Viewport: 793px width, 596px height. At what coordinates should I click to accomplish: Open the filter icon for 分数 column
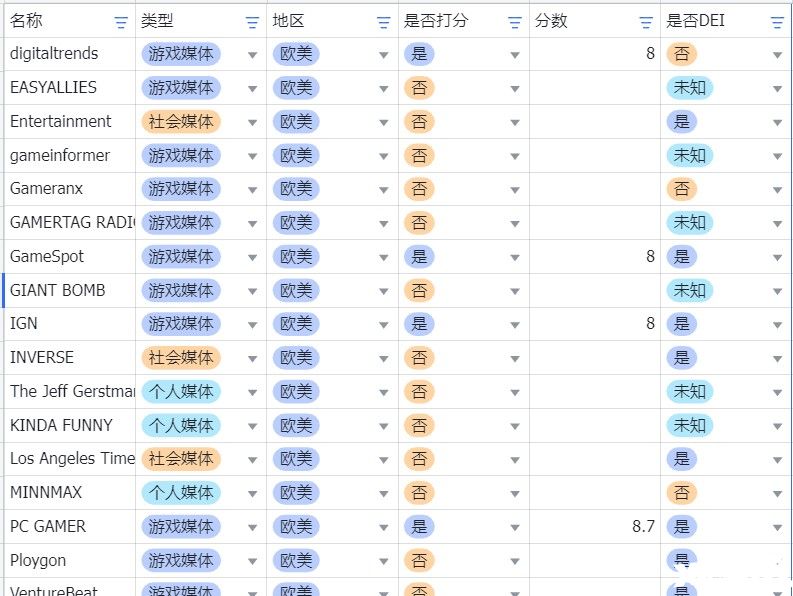tap(646, 22)
